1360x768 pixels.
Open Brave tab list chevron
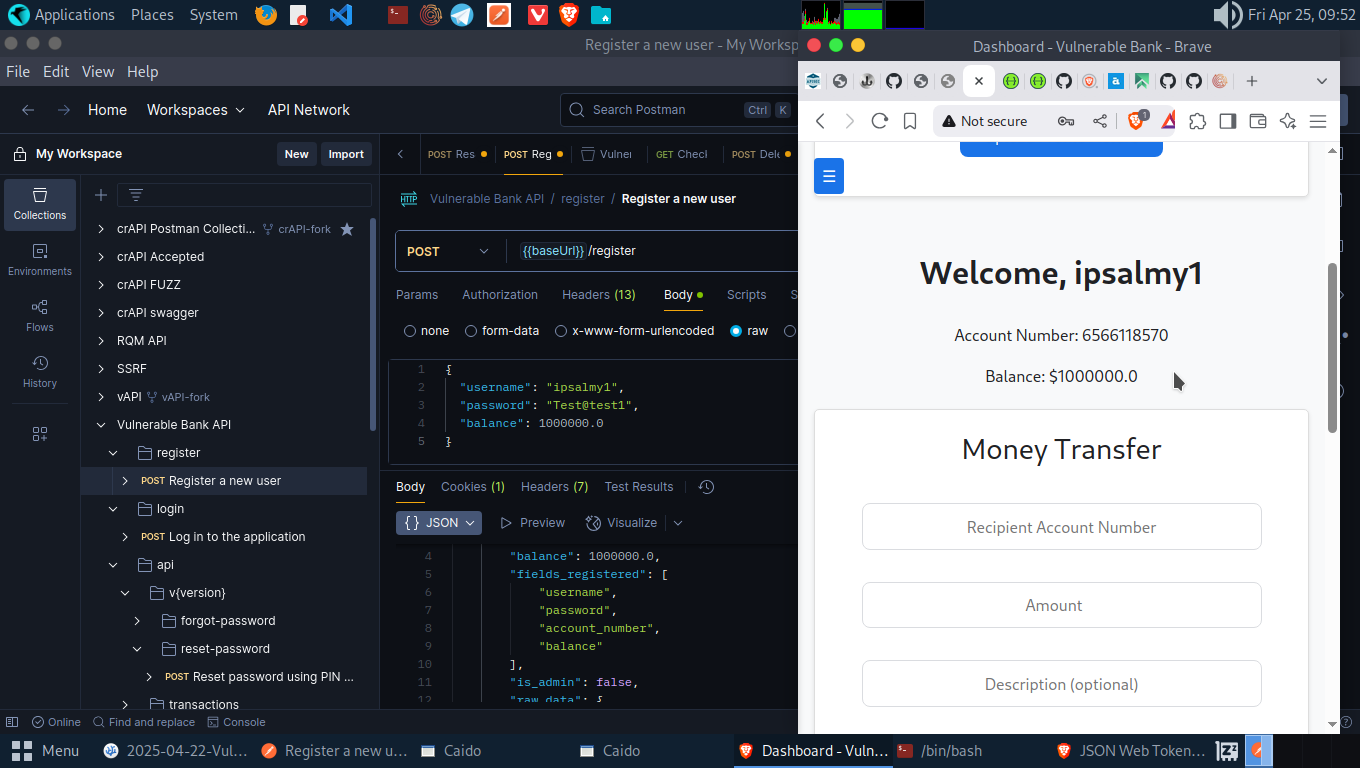pyautogui.click(x=1322, y=81)
